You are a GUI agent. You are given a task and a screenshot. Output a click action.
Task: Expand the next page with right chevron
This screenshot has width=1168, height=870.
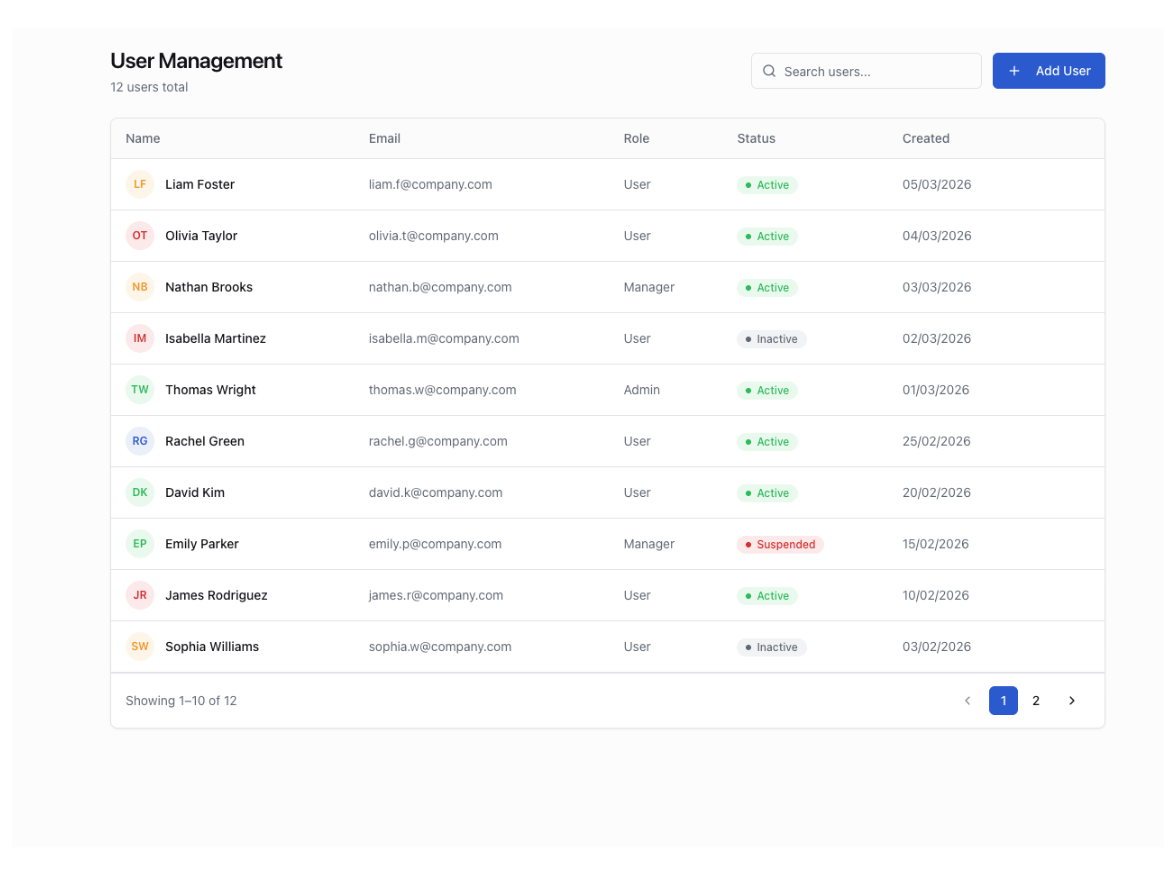click(1071, 700)
